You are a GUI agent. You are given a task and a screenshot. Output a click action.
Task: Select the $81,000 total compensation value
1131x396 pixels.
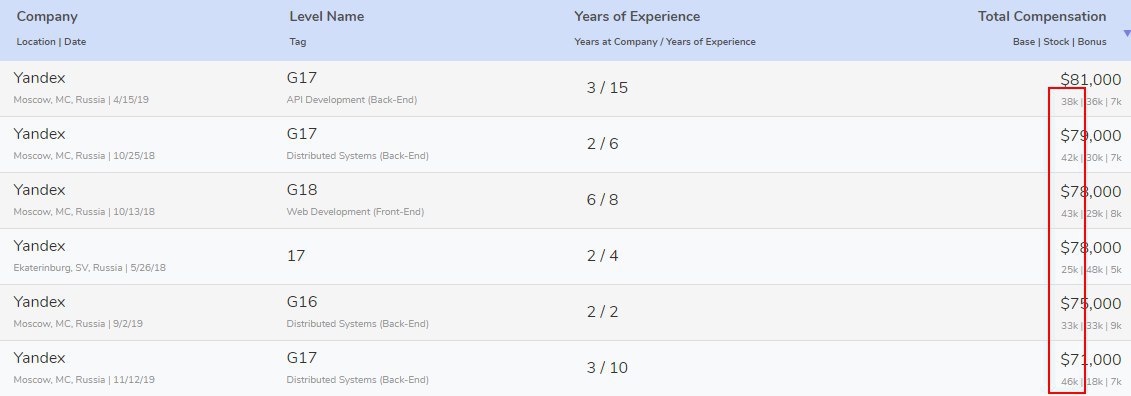pos(1091,80)
